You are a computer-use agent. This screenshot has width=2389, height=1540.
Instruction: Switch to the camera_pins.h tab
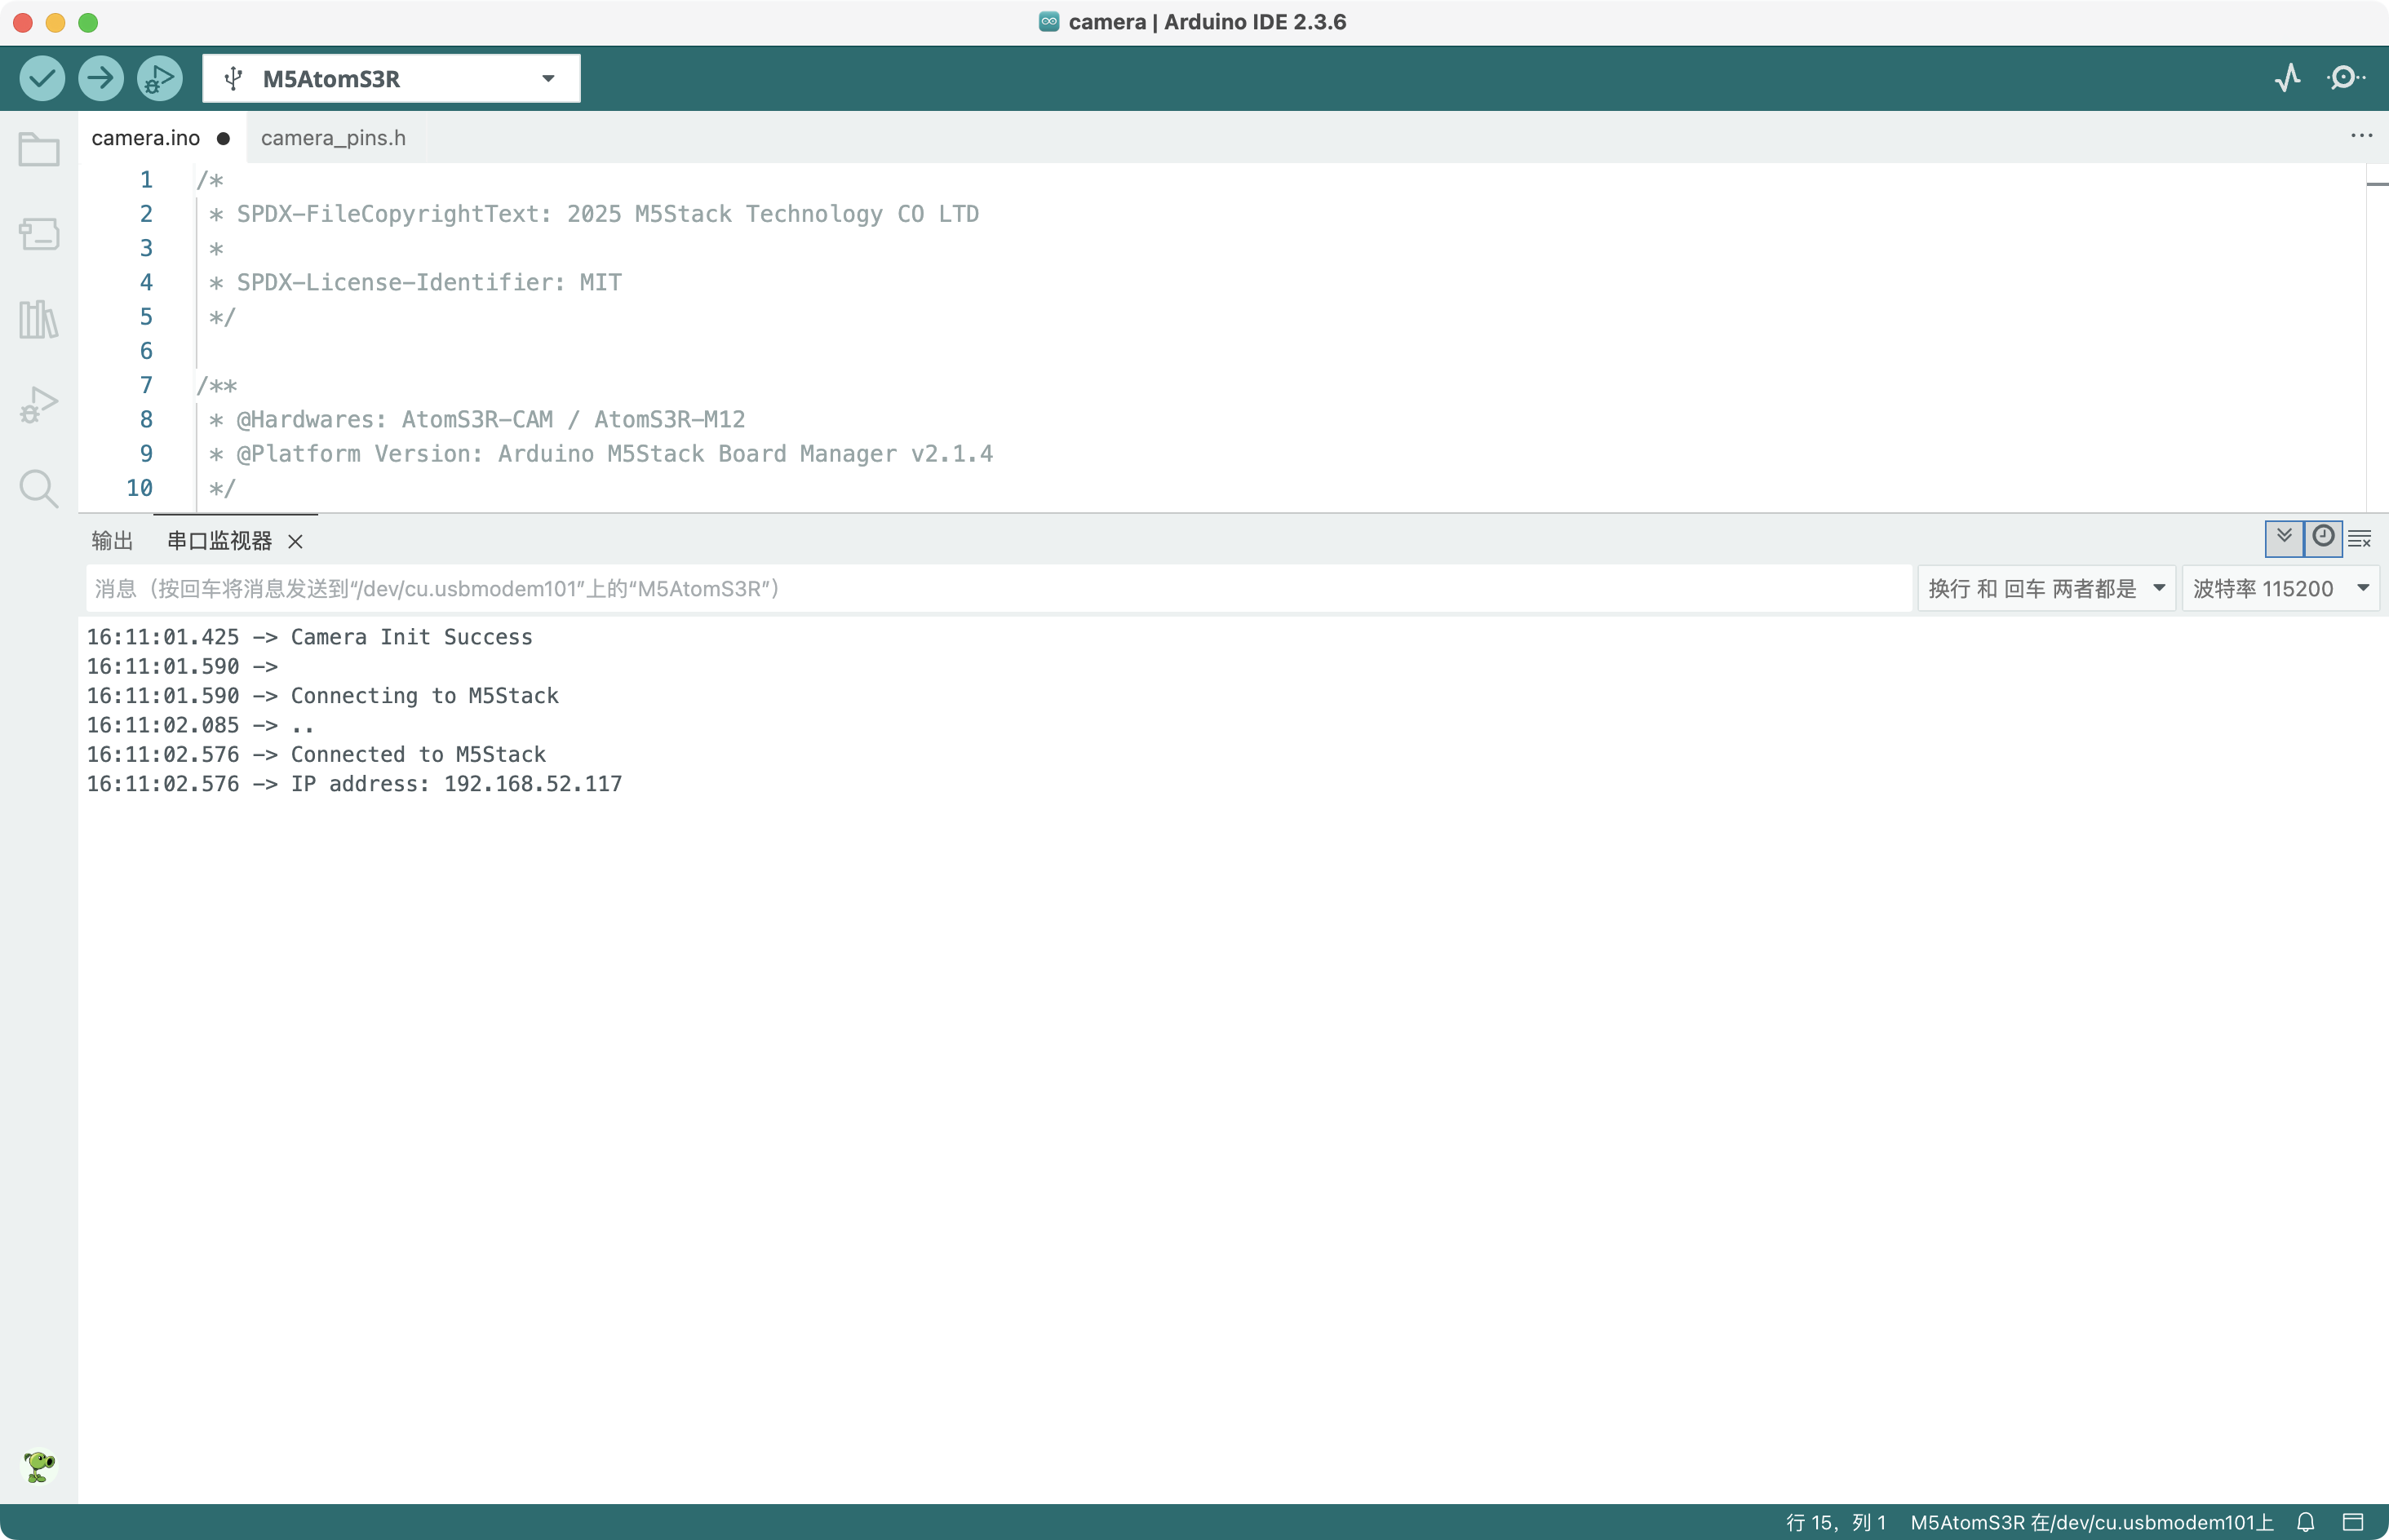333,138
